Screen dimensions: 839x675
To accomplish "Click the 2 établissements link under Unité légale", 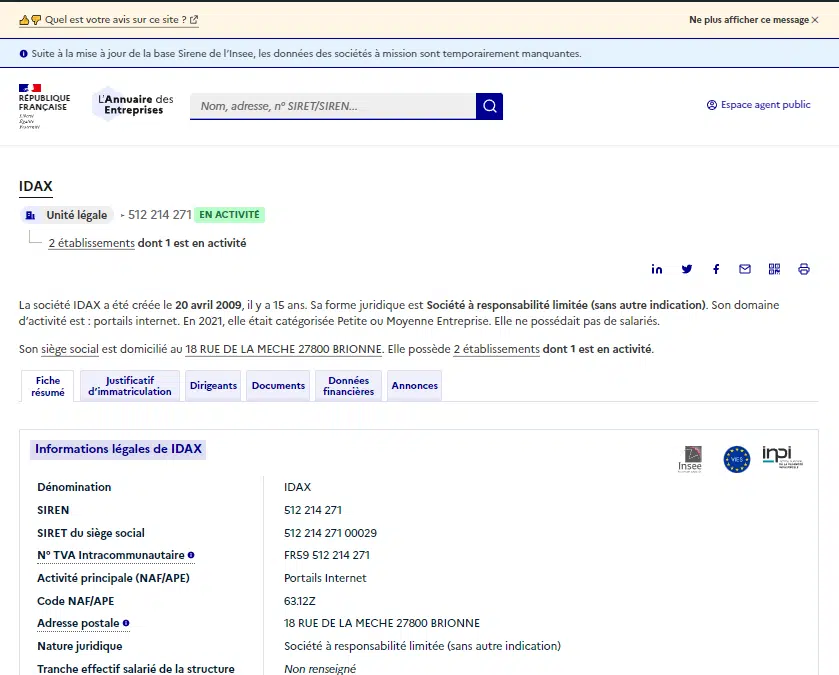I will click(91, 243).
